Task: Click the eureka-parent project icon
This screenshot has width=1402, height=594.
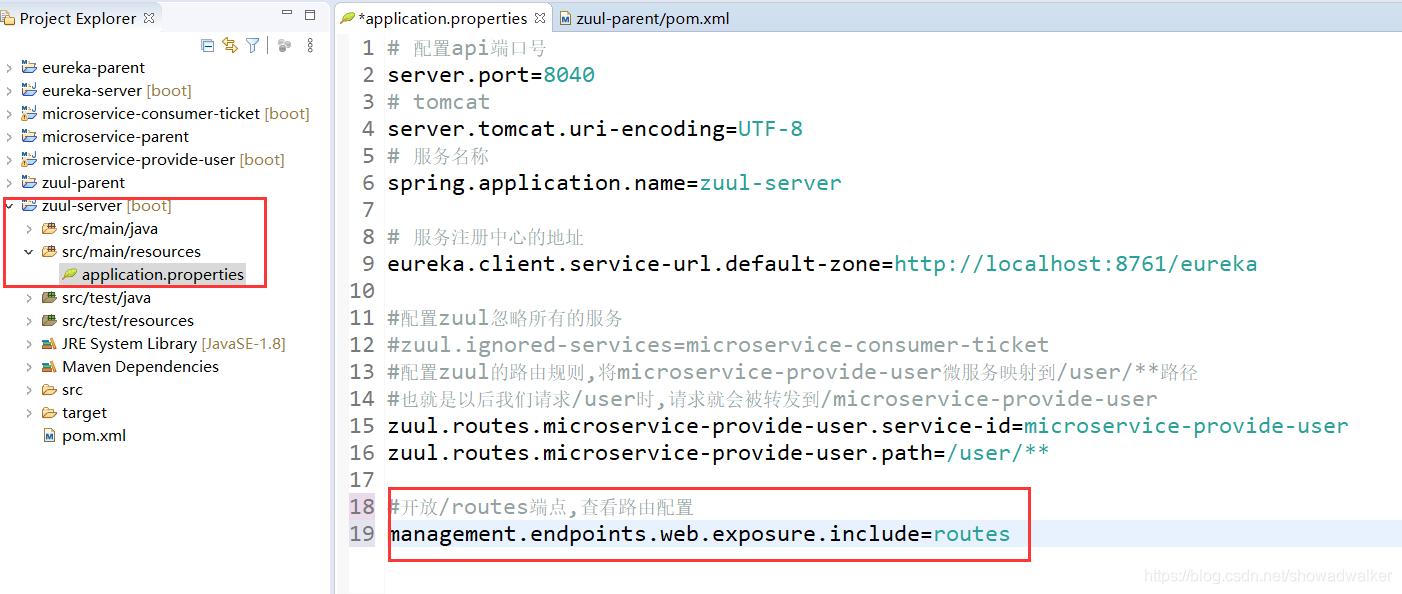Action: (29, 68)
